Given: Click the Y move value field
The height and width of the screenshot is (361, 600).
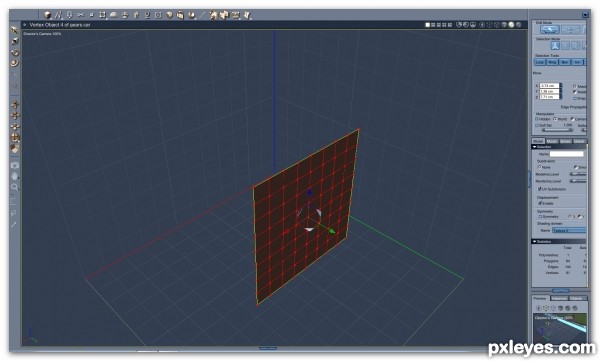Looking at the screenshot, I should pyautogui.click(x=549, y=91).
